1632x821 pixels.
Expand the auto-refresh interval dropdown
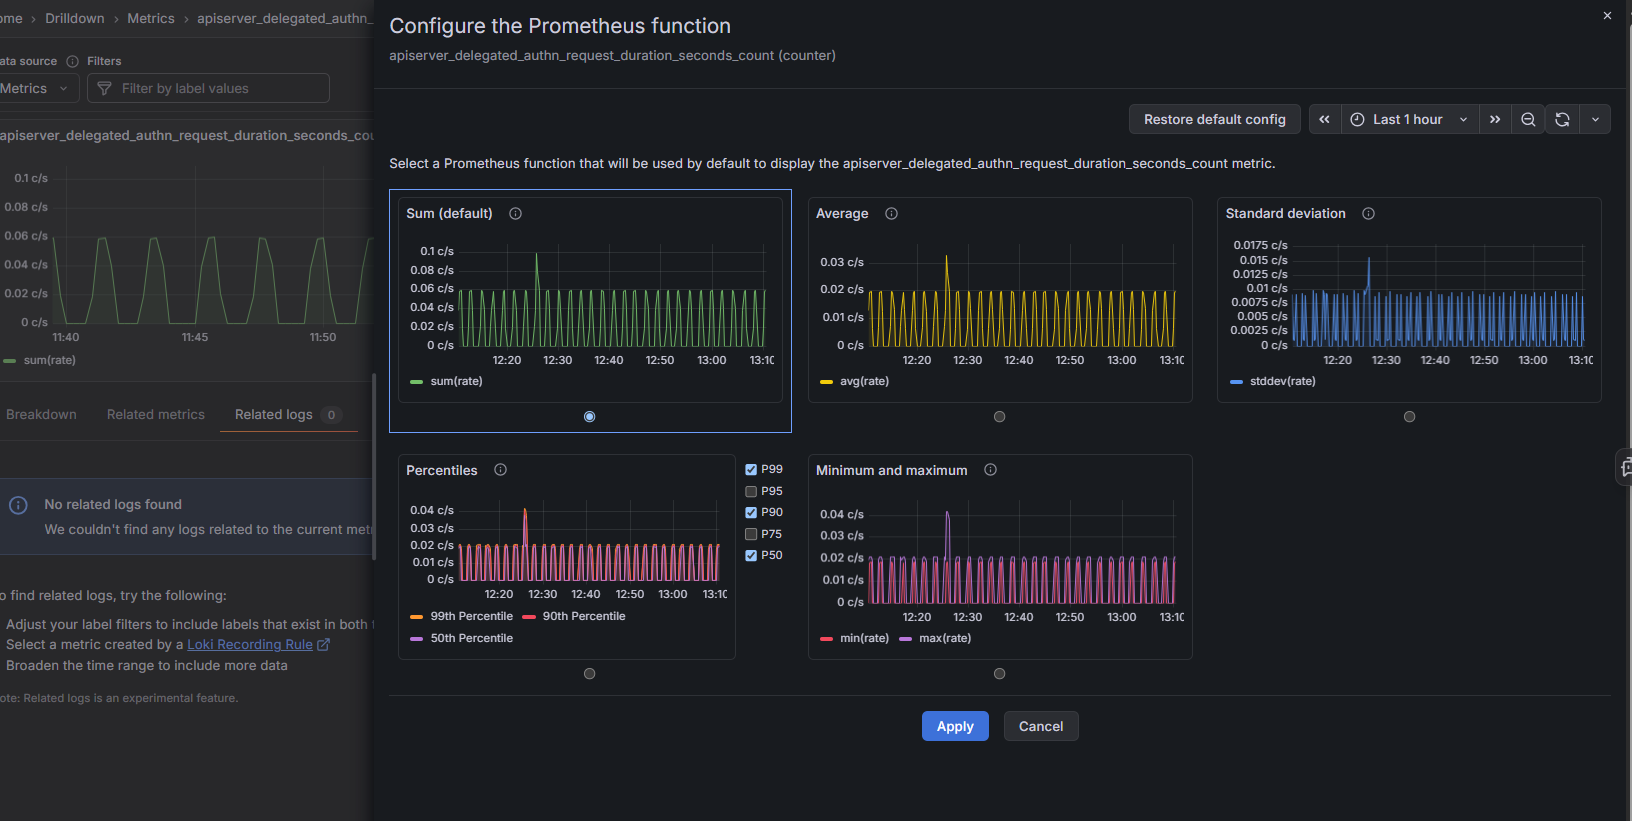[x=1595, y=119]
